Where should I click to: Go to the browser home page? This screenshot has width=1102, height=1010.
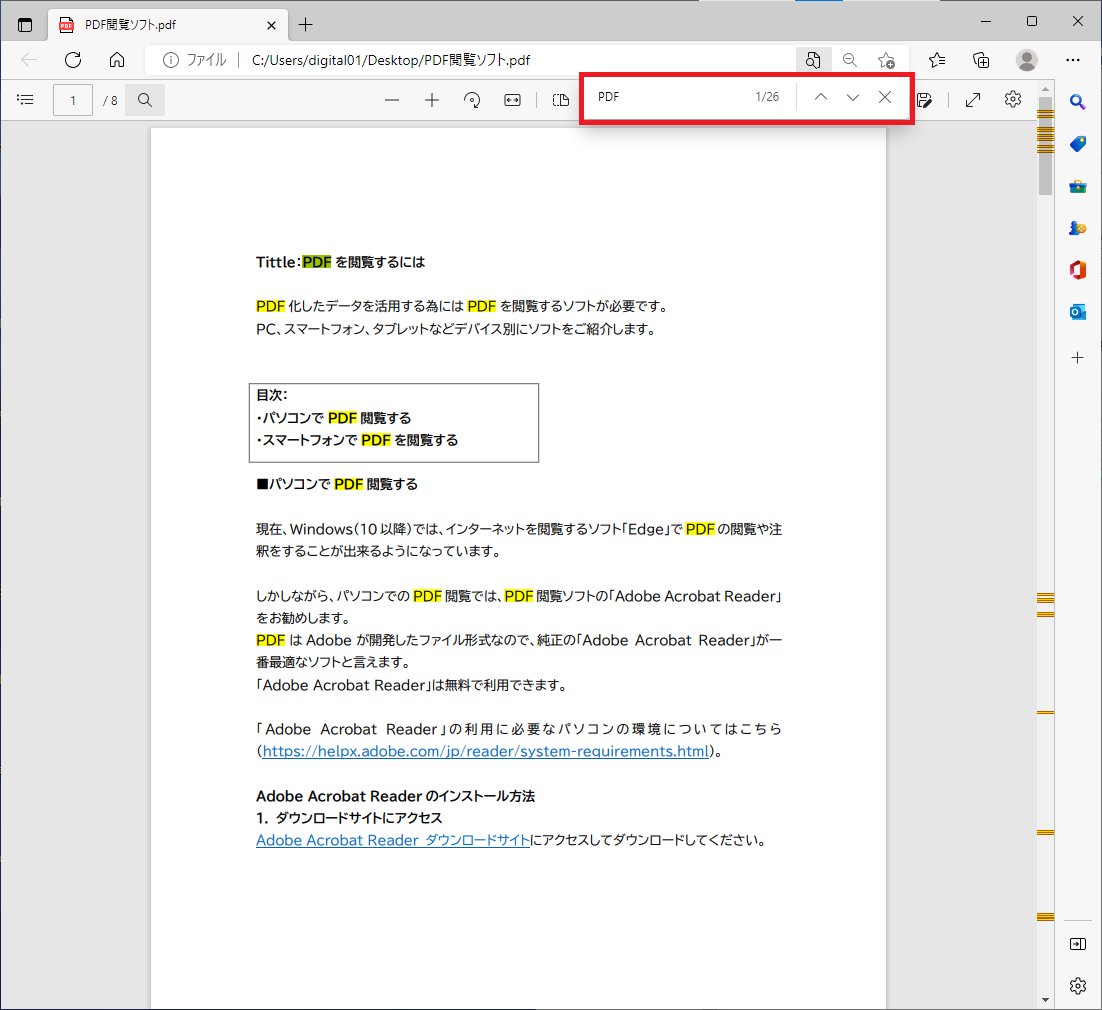click(x=117, y=60)
